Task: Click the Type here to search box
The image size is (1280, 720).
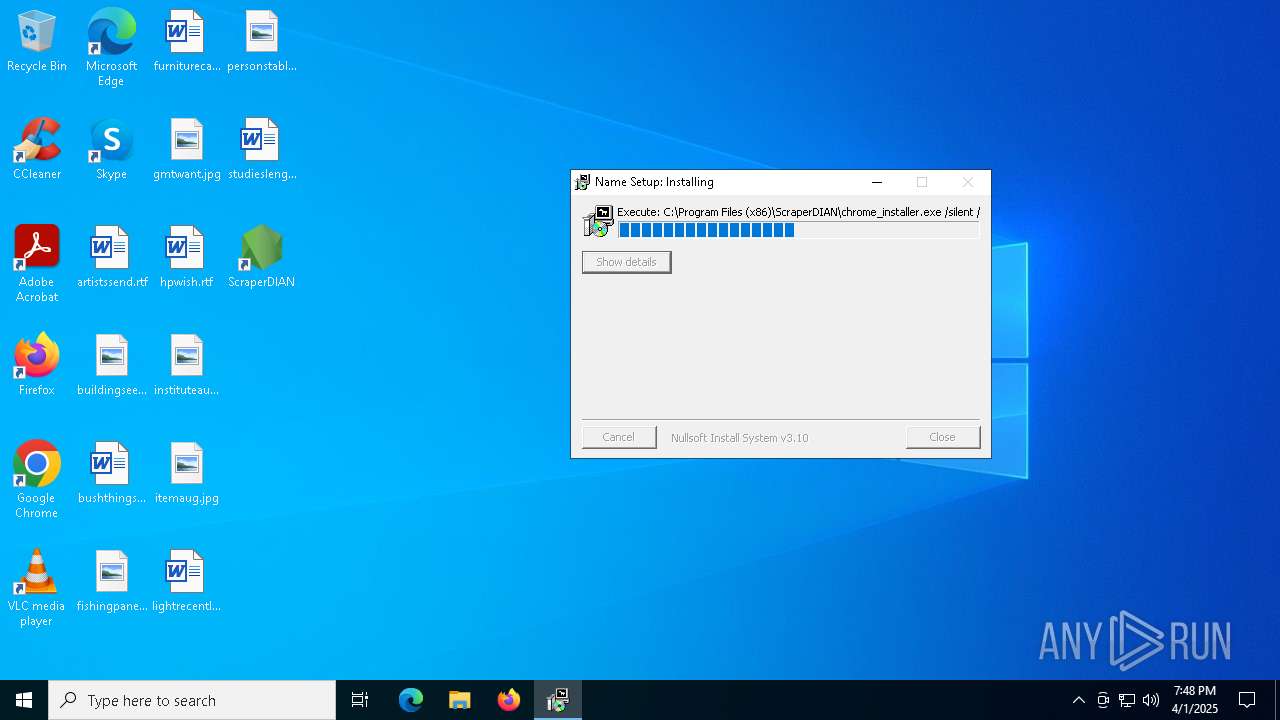Action: [192, 700]
